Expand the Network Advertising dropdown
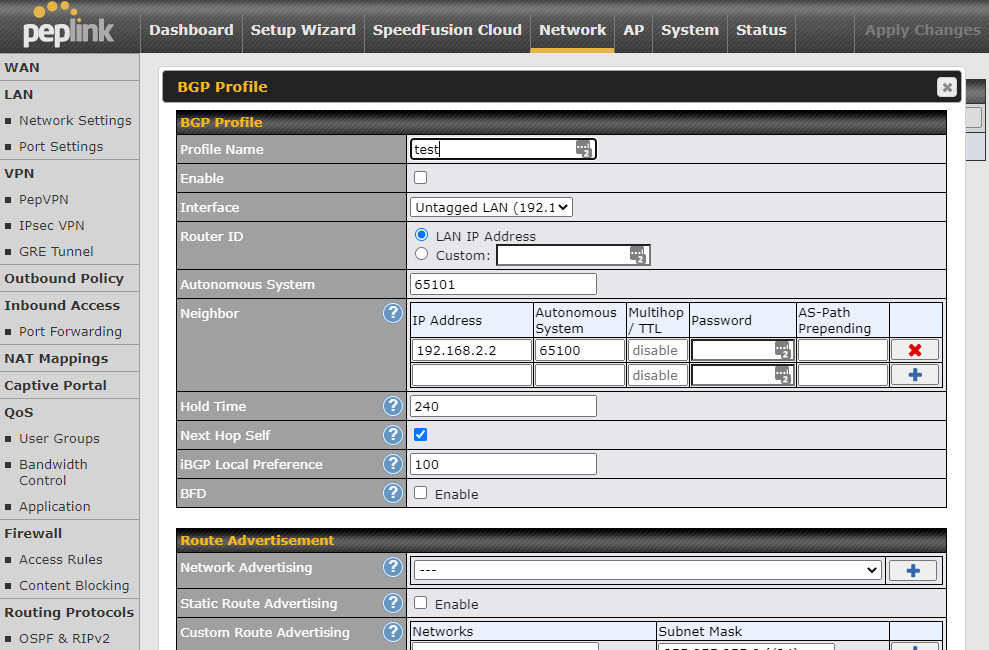989x650 pixels. [647, 570]
